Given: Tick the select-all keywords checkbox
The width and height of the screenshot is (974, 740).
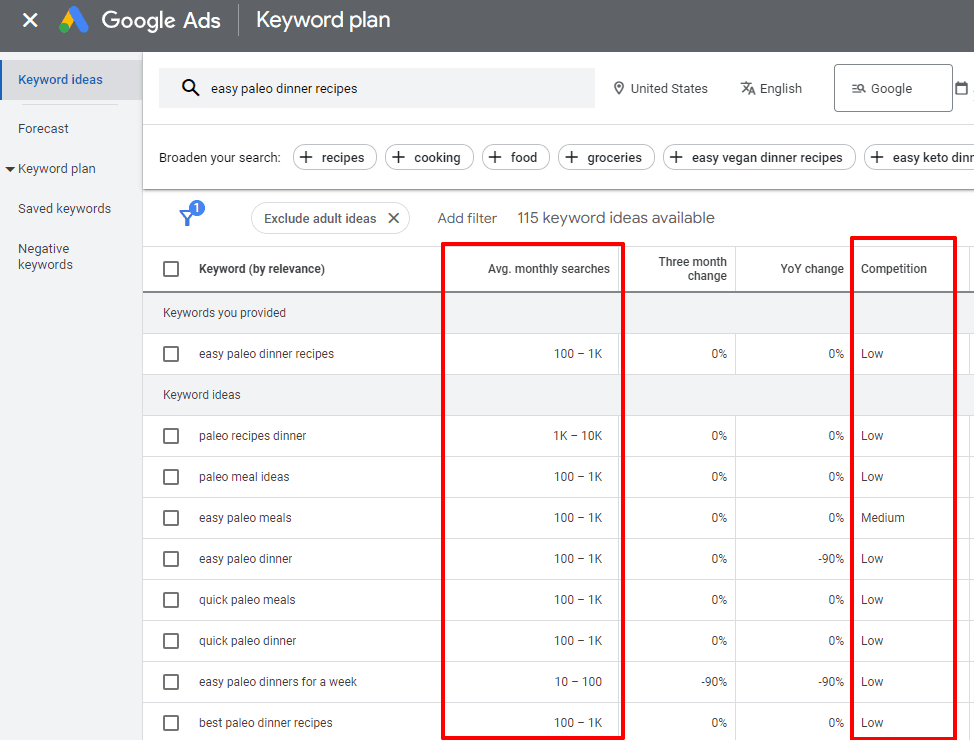Looking at the screenshot, I should (171, 269).
